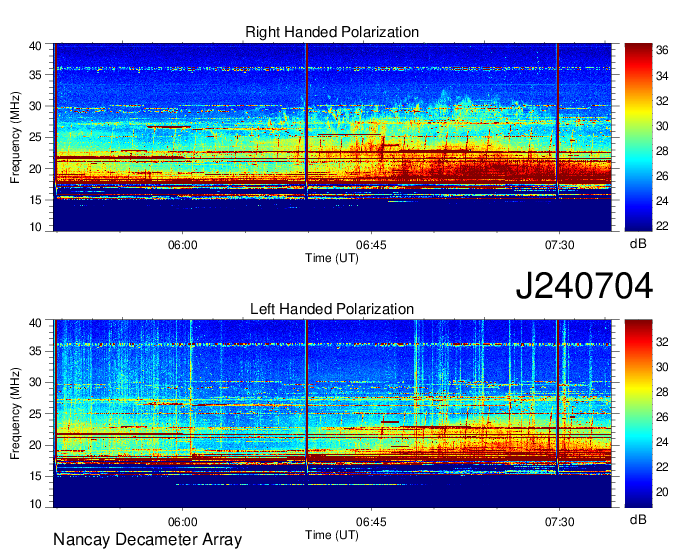
Task: Click 28 value on Right Handed color bar
Action: [x=662, y=151]
